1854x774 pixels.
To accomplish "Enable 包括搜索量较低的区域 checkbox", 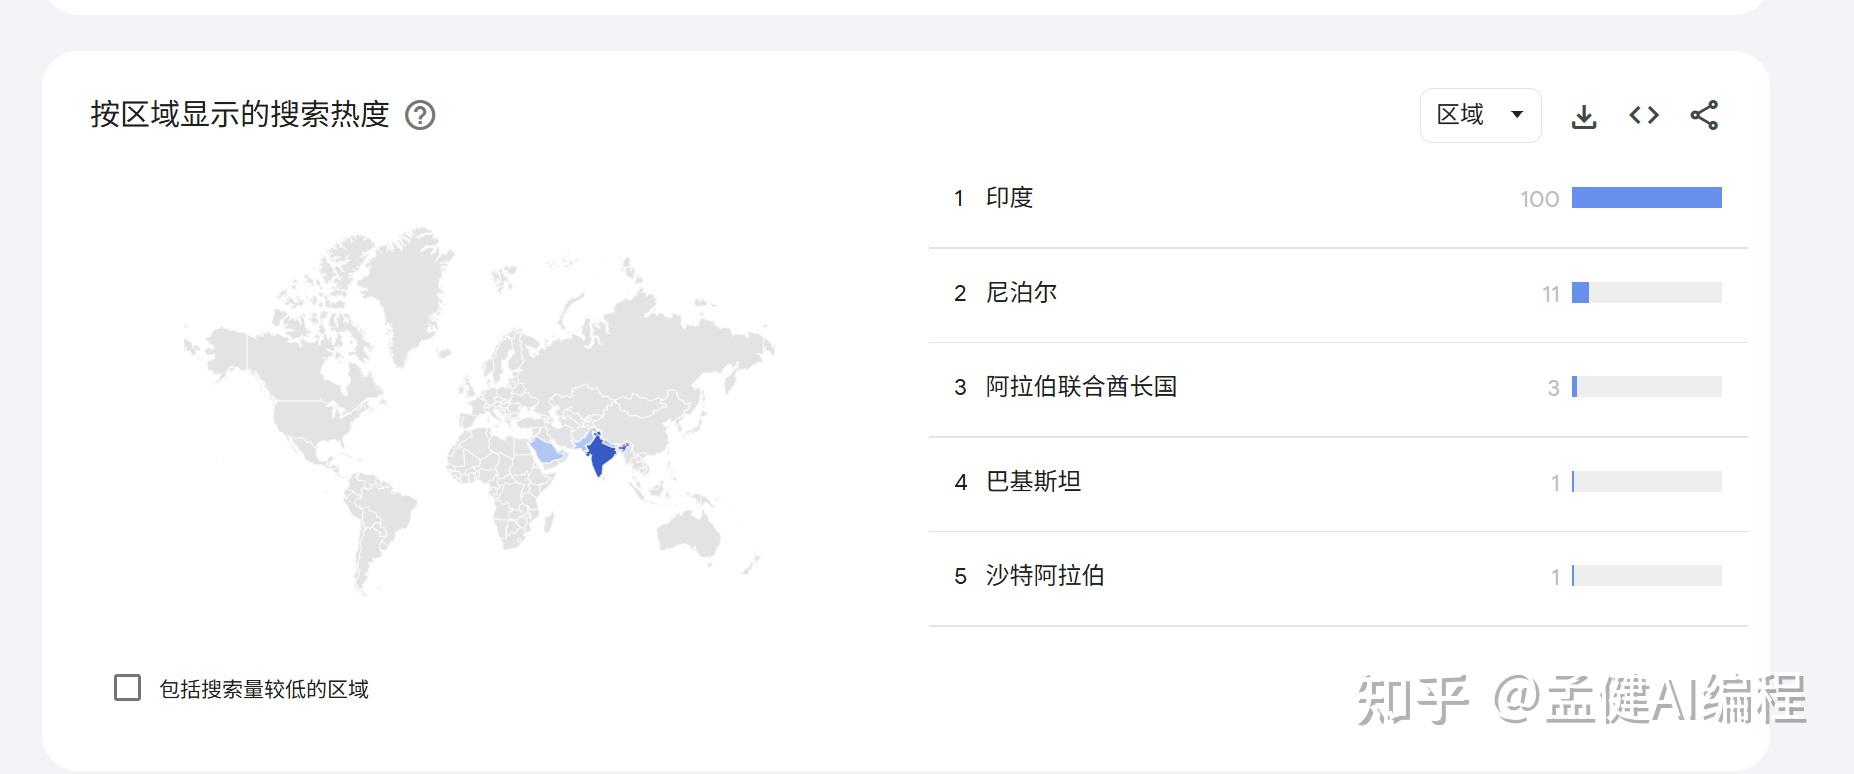I will (x=127, y=688).
